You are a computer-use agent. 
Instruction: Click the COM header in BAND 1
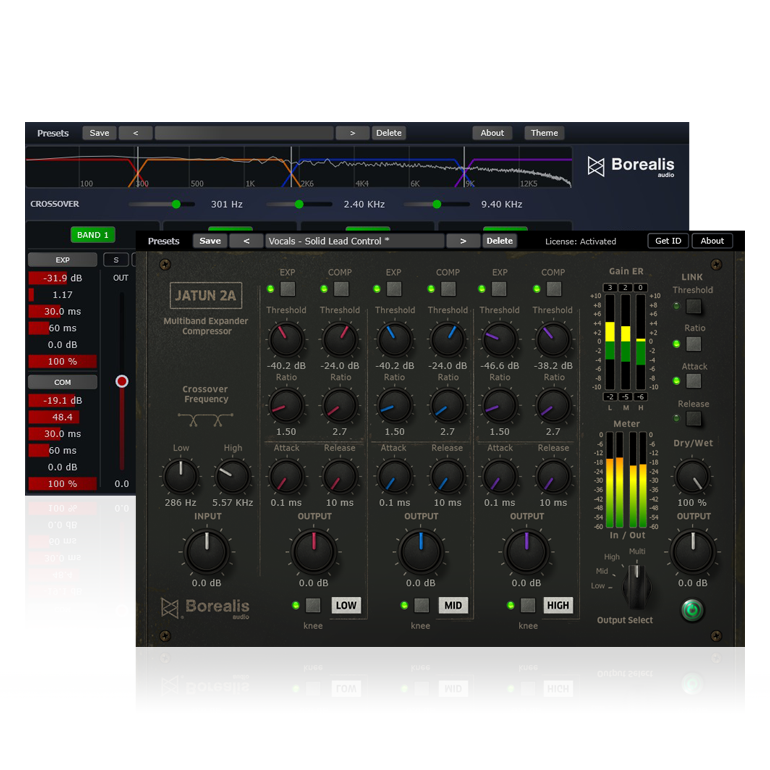[62, 382]
